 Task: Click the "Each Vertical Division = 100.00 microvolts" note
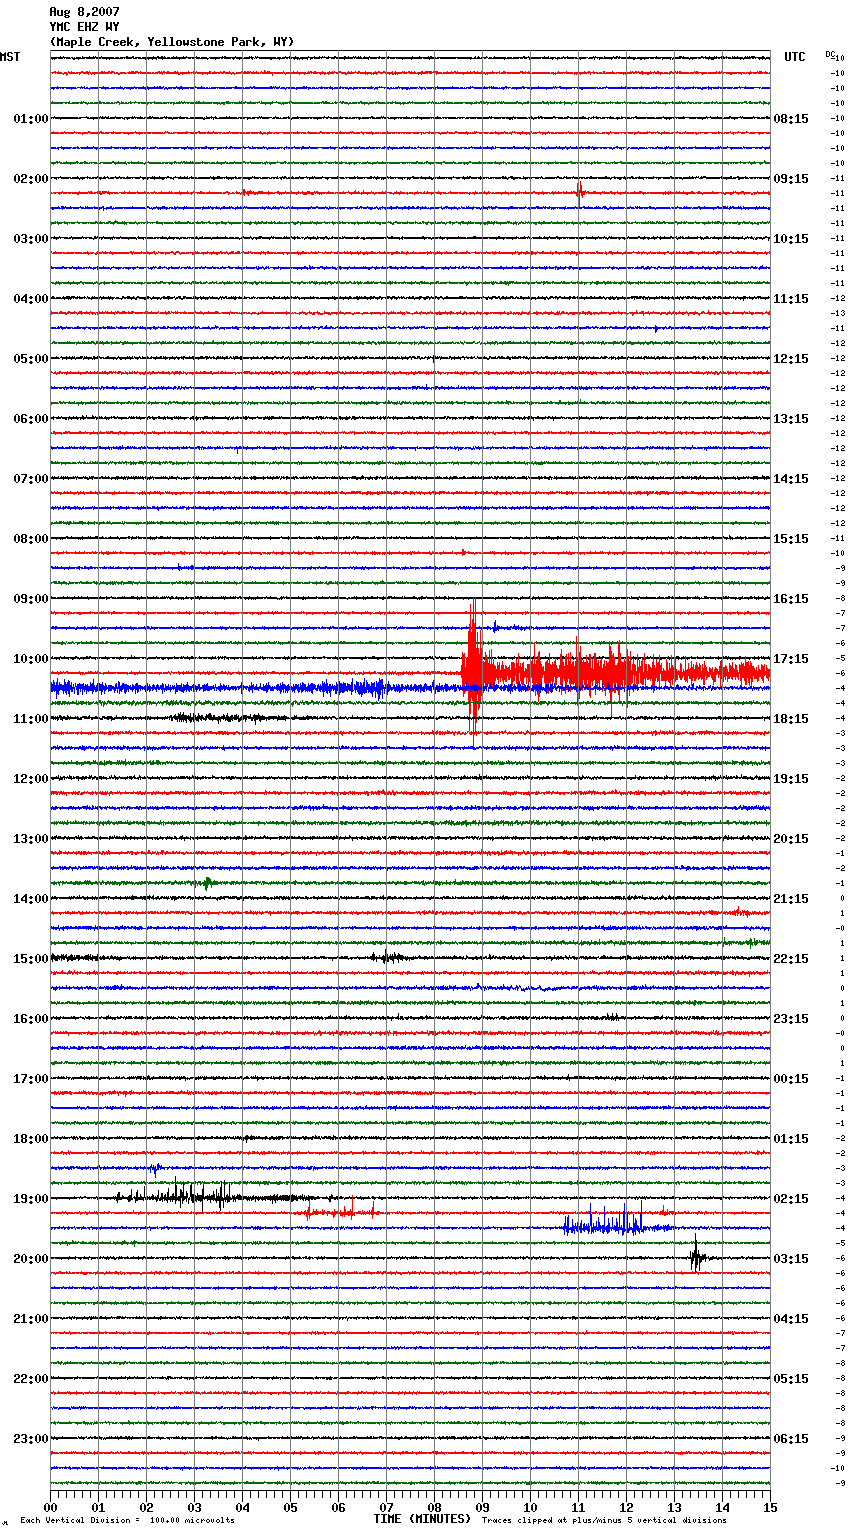click(127, 1520)
